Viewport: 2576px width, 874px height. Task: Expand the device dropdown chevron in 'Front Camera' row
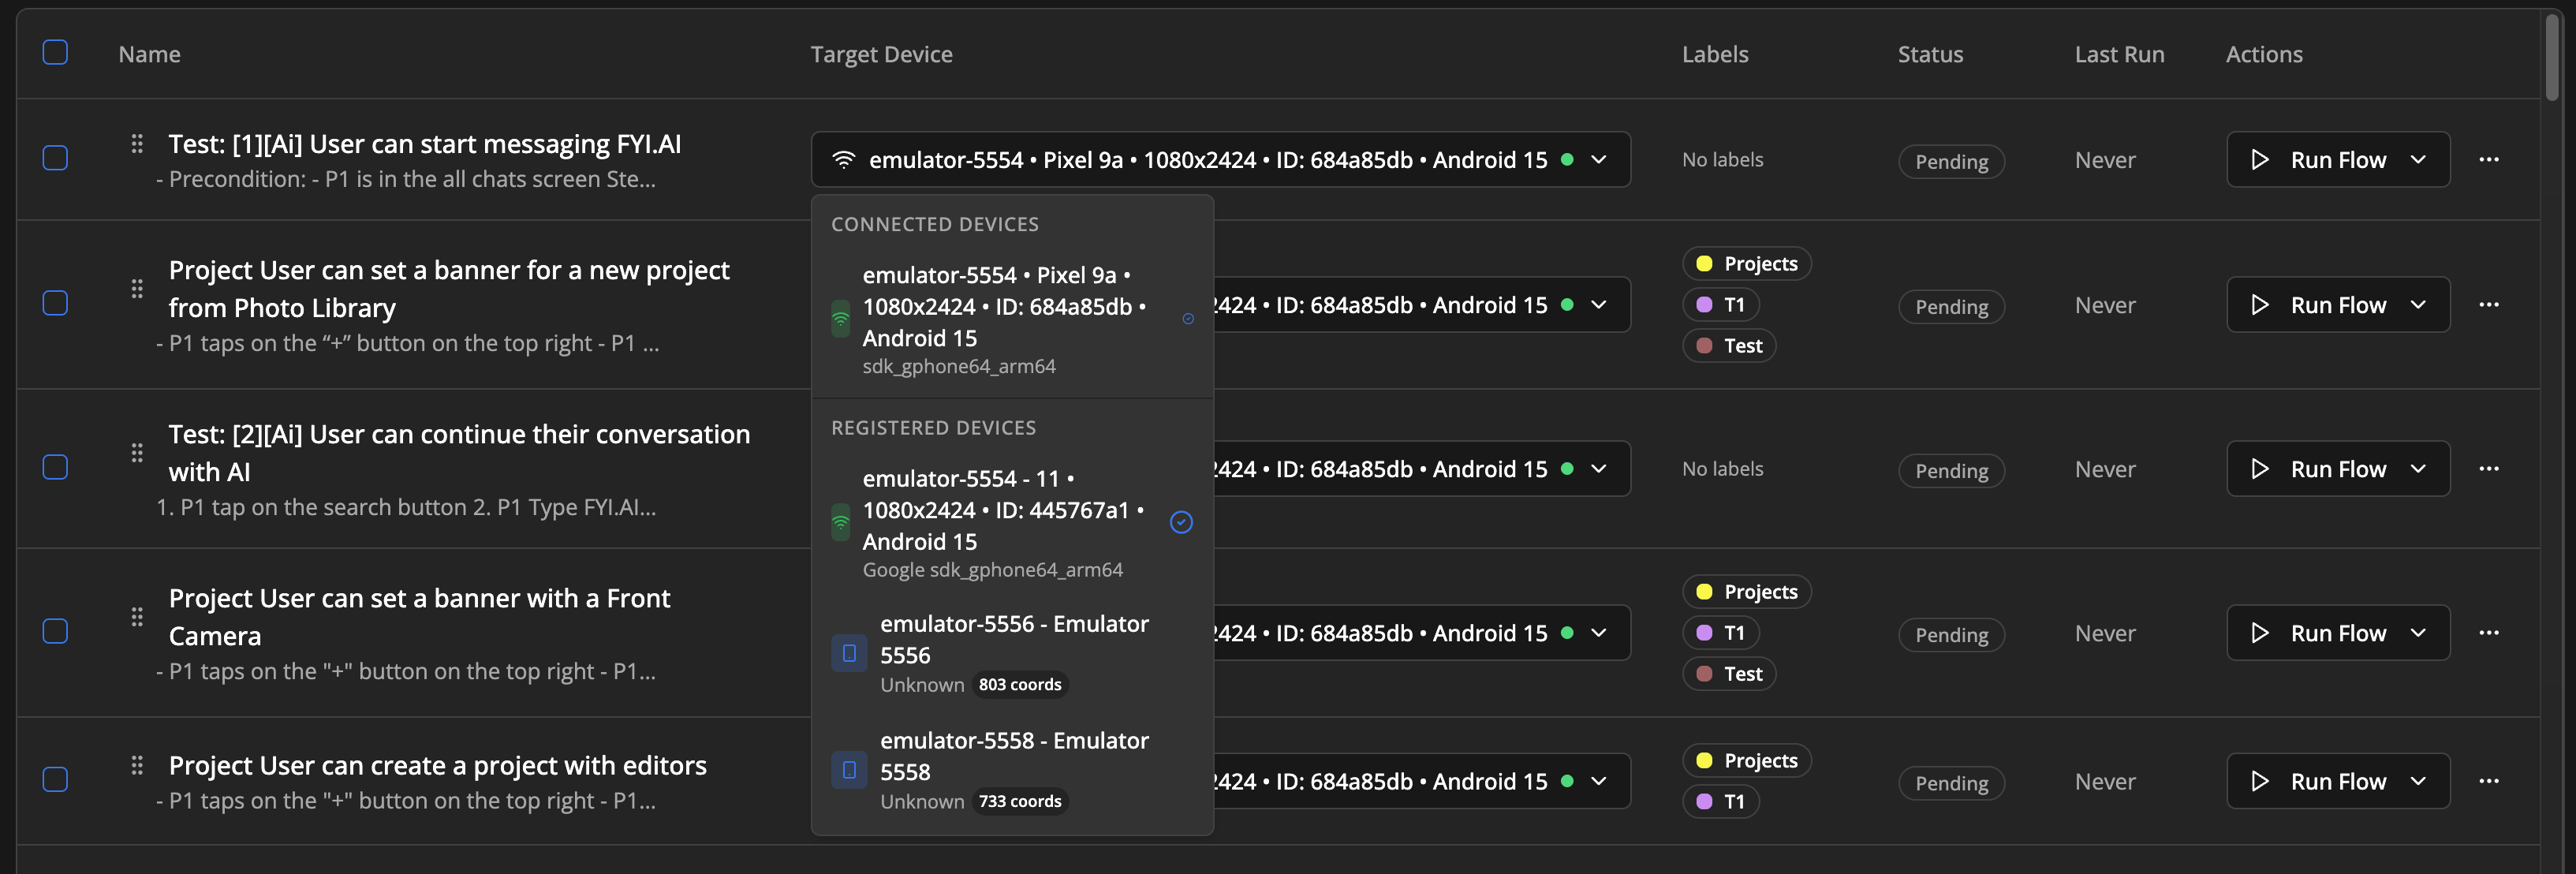click(1599, 633)
